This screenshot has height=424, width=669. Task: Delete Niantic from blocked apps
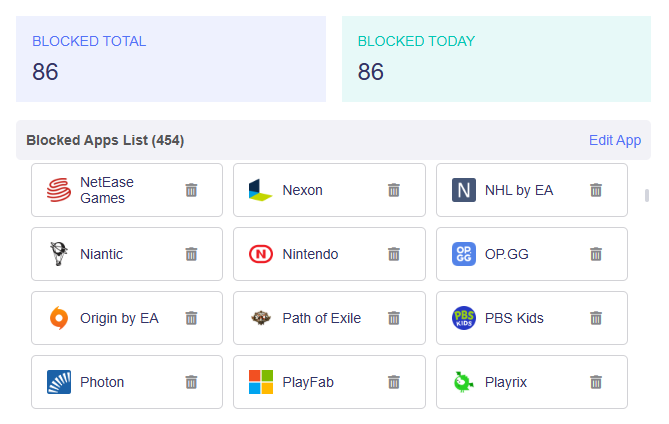point(191,254)
